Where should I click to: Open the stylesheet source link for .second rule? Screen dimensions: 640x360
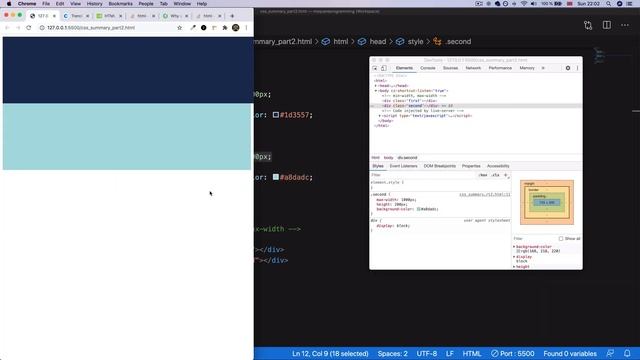click(x=484, y=195)
